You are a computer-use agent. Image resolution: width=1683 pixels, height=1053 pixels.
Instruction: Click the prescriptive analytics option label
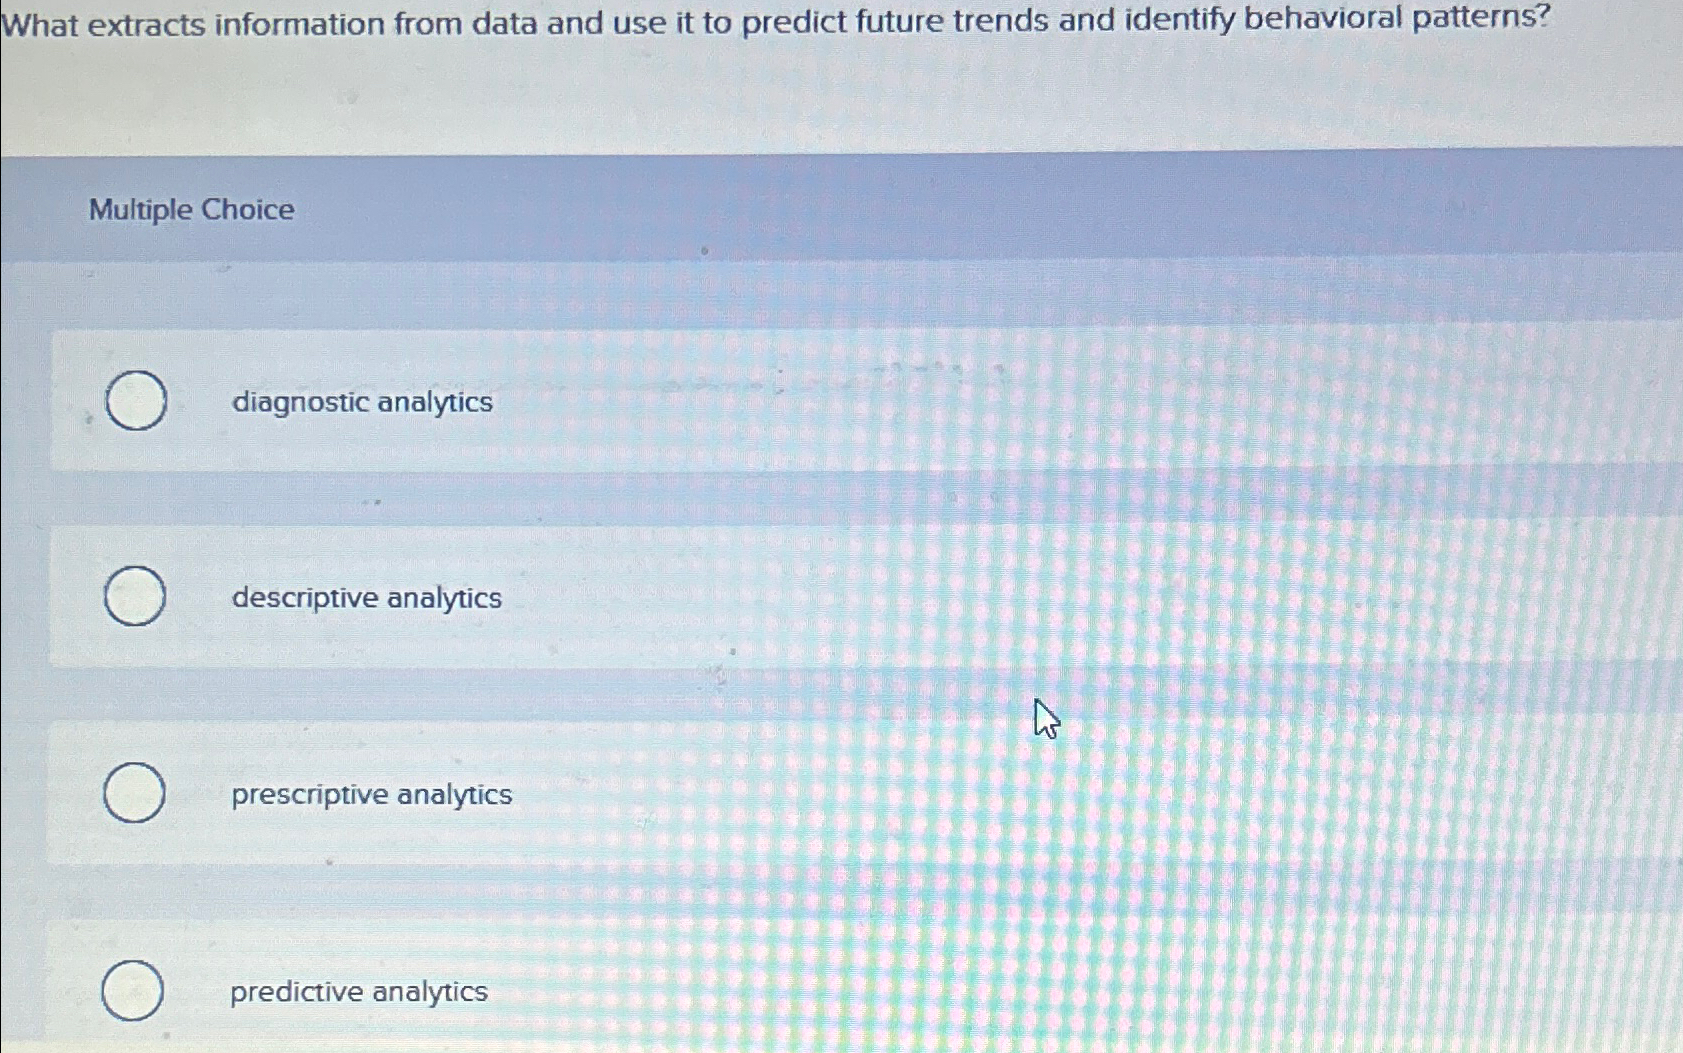pyautogui.click(x=371, y=795)
